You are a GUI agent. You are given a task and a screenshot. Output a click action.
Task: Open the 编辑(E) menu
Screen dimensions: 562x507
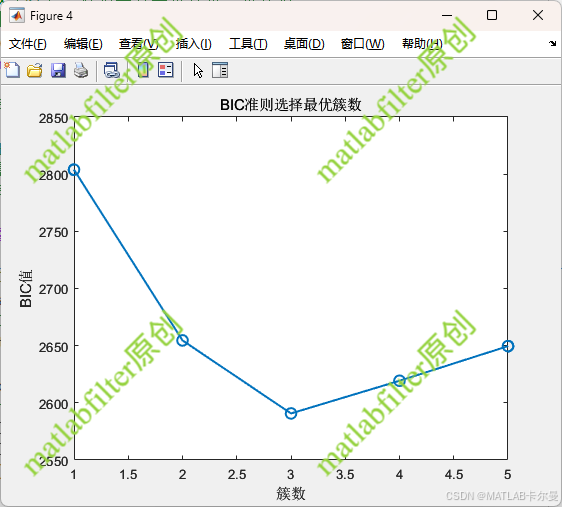pyautogui.click(x=83, y=44)
